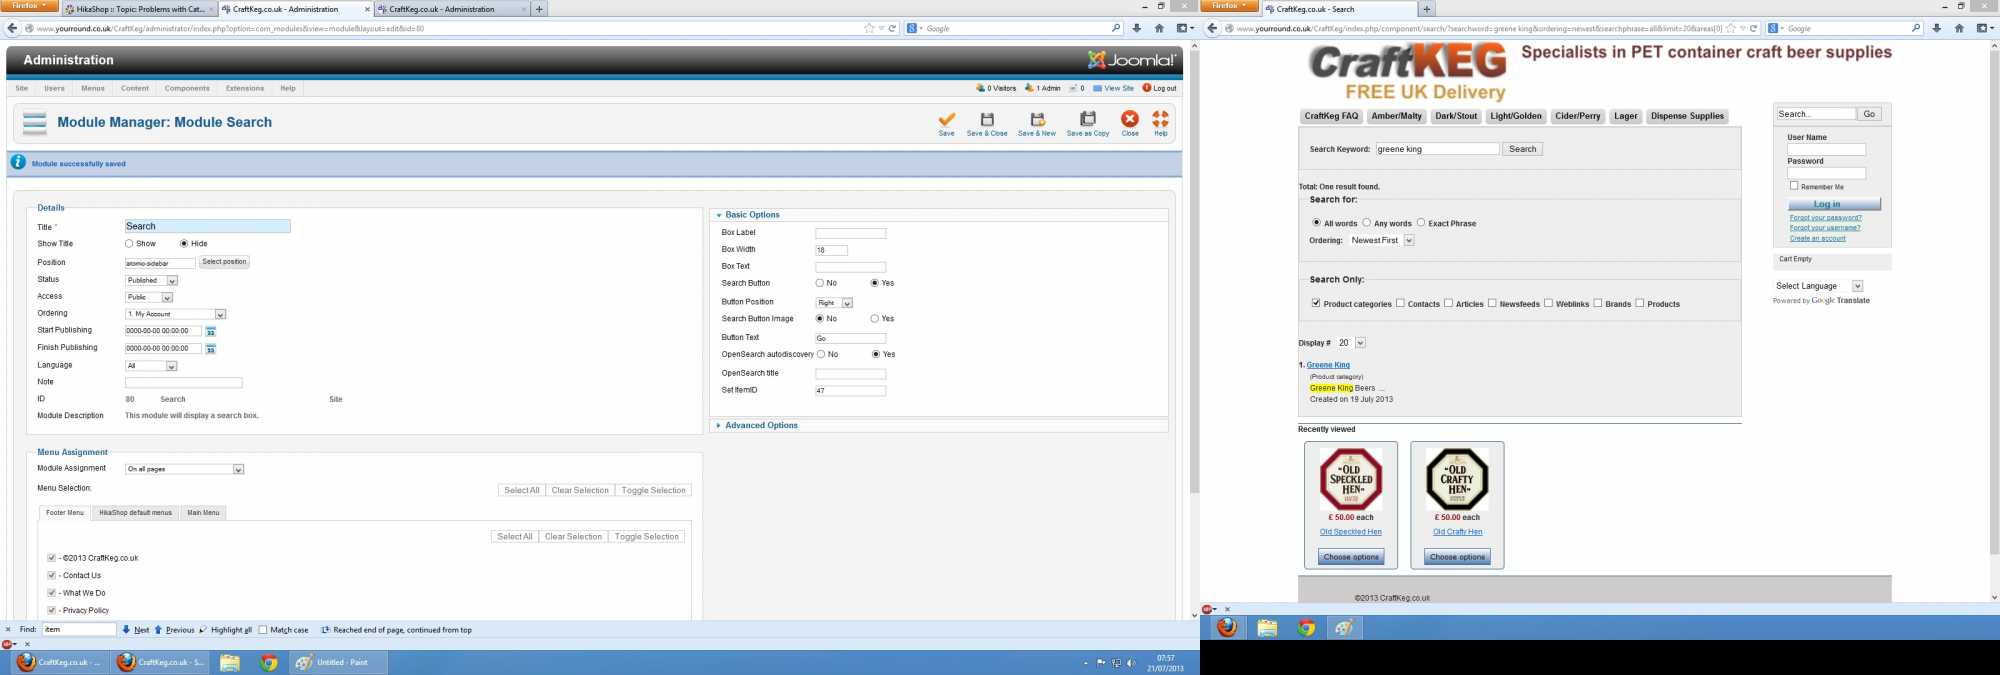
Task: Open the 'Select Language' translate dropdown
Action: [1819, 286]
